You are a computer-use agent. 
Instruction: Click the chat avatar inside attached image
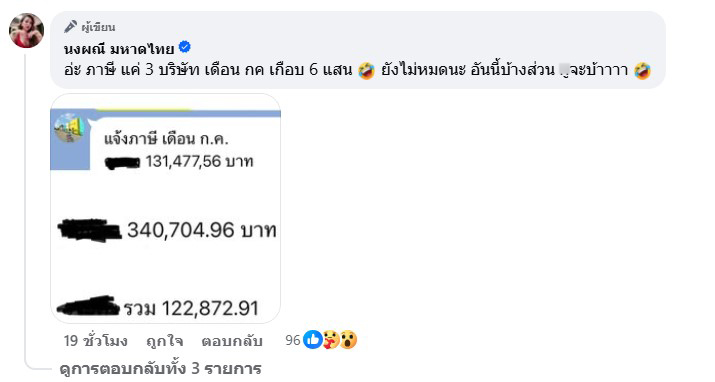(69, 128)
